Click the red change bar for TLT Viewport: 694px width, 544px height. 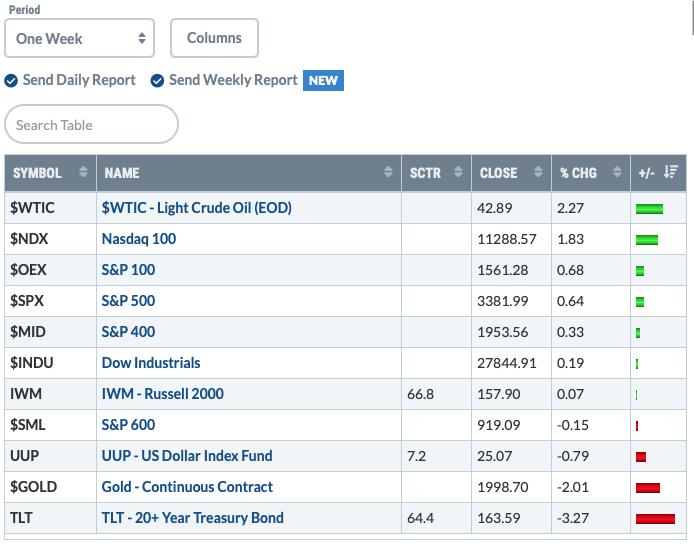[655, 519]
